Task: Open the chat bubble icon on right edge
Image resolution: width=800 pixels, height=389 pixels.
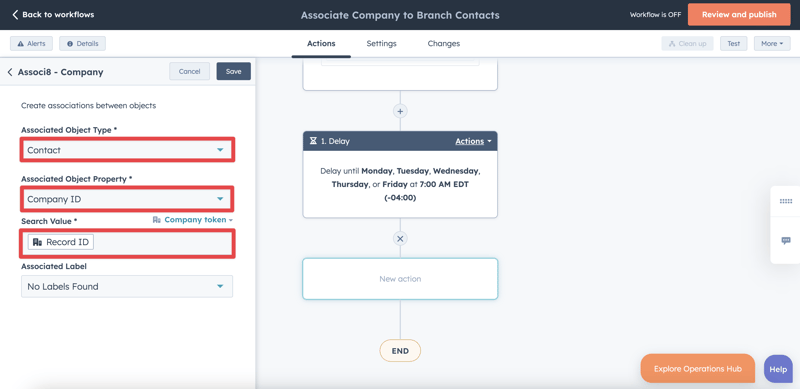Action: [786, 240]
